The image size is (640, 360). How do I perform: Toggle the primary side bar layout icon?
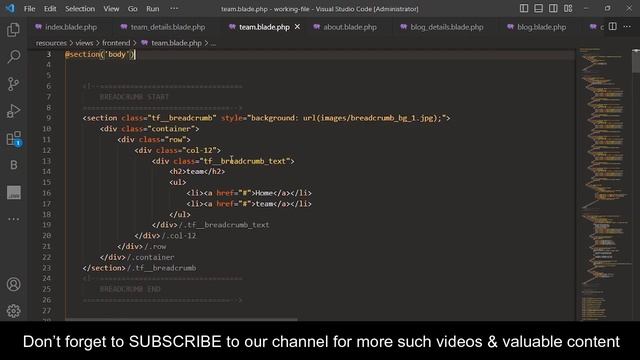(x=524, y=8)
